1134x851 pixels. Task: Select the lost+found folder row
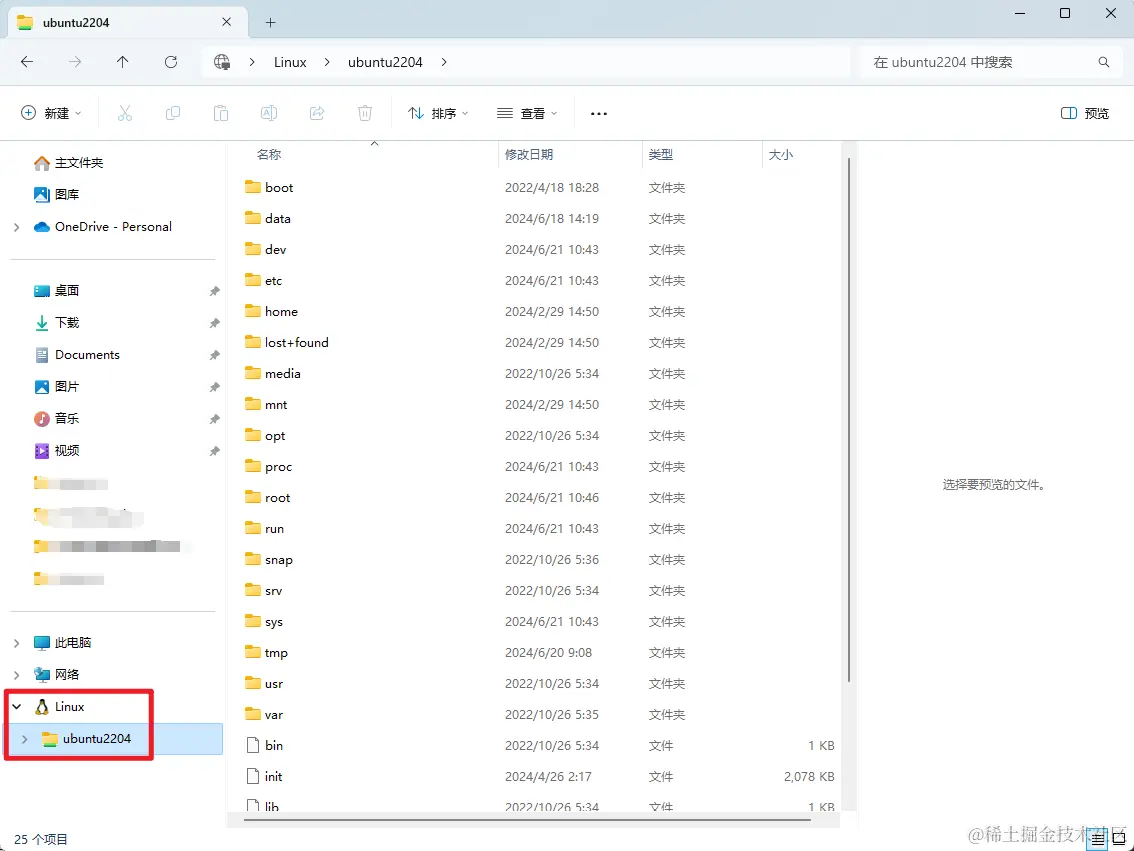[x=539, y=343]
